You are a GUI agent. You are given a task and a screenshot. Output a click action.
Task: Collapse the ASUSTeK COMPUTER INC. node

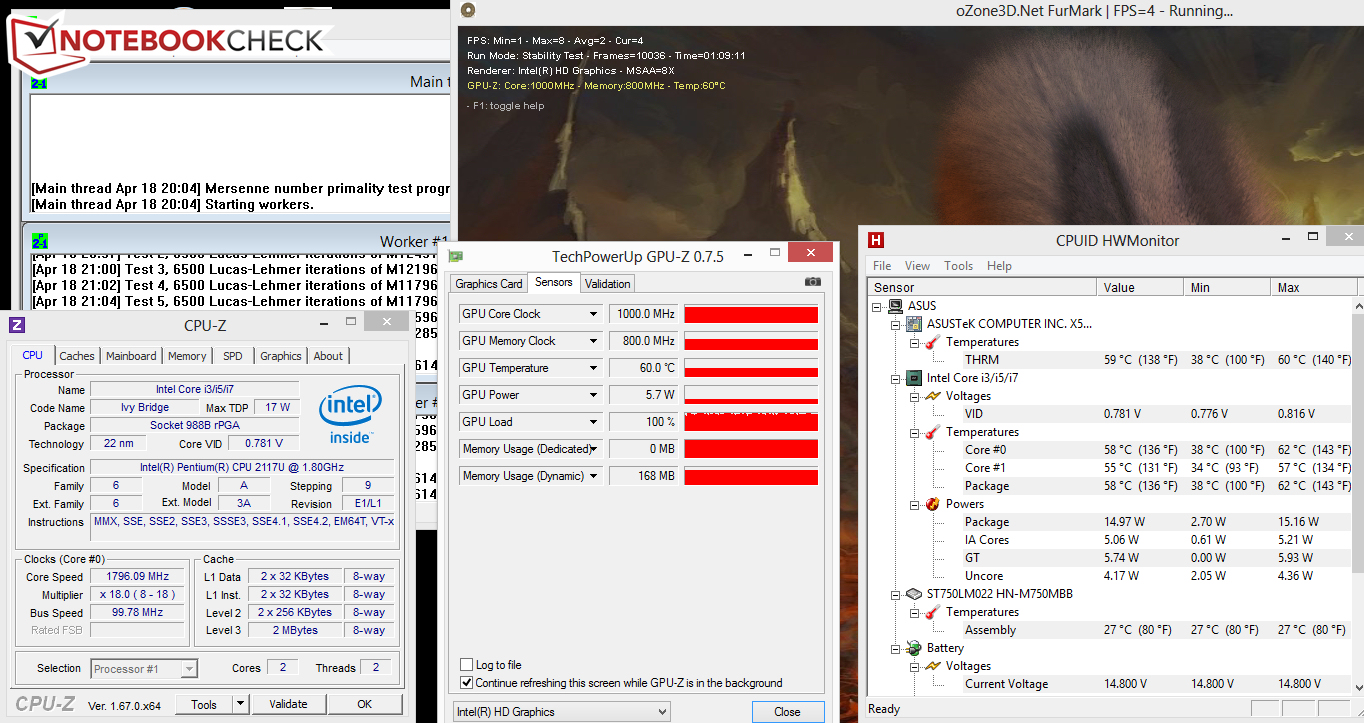(x=895, y=324)
